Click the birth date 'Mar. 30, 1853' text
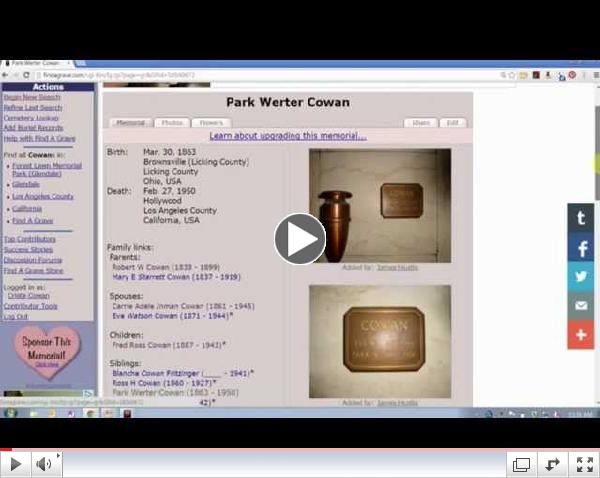The width and height of the screenshot is (600, 478). (170, 152)
